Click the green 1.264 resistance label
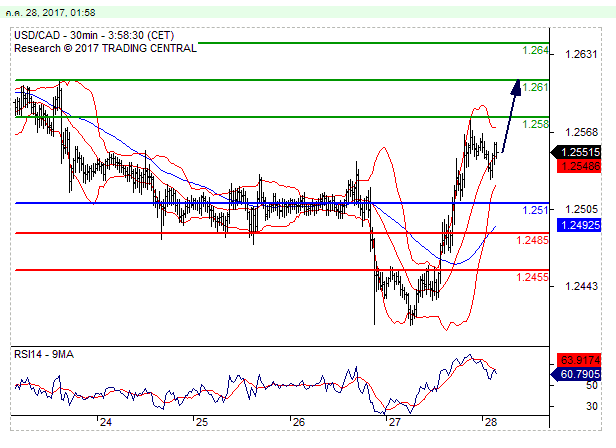 pyautogui.click(x=535, y=50)
